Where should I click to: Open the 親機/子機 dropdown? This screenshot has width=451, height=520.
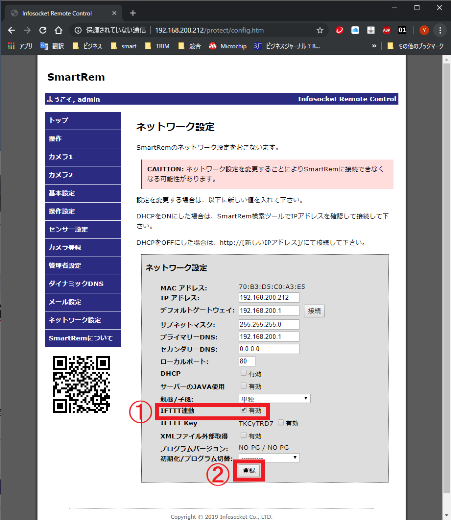(274, 398)
